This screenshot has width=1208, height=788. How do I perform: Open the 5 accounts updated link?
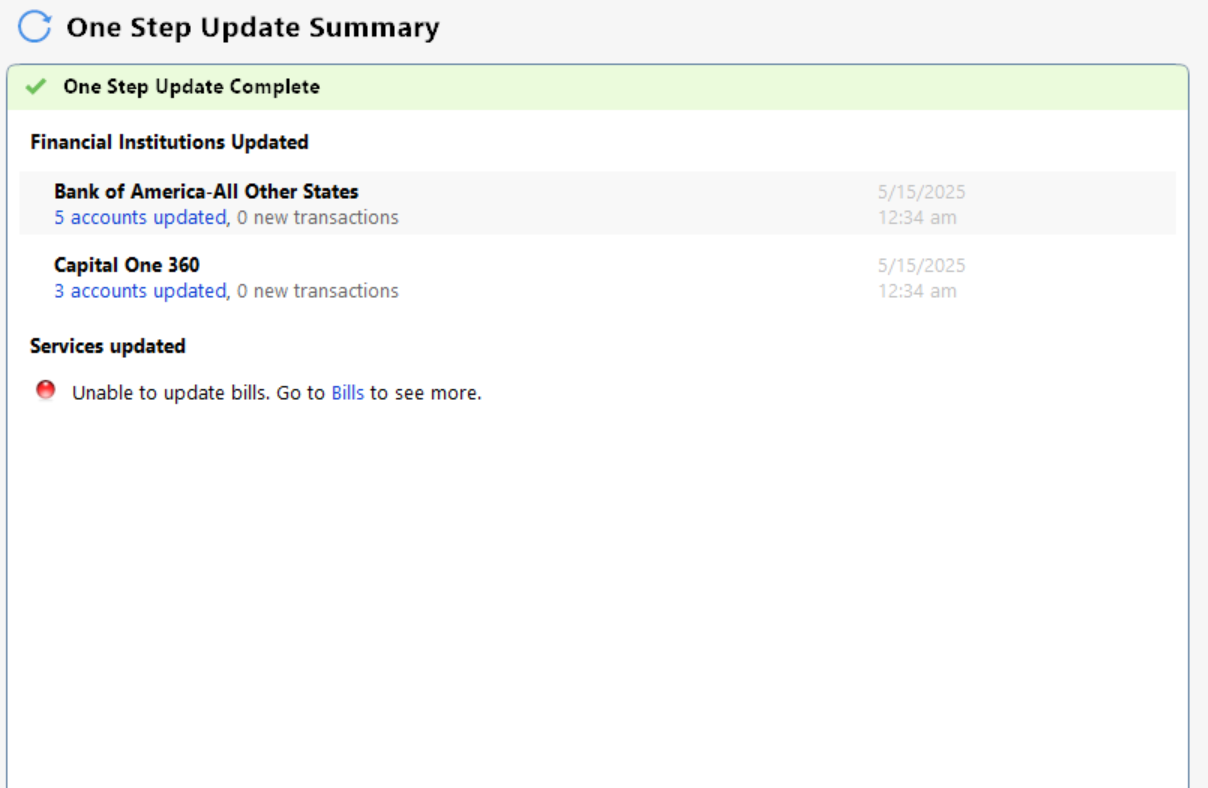point(140,217)
